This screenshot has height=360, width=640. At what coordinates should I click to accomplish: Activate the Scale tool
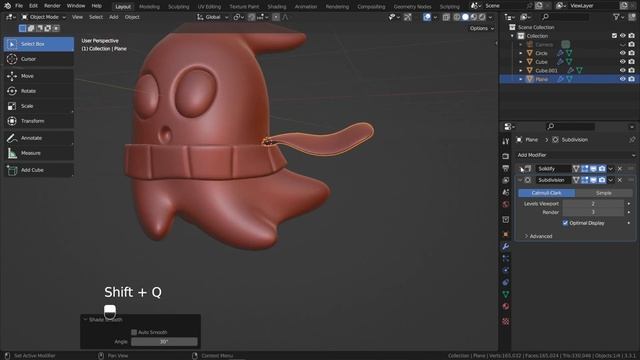click(x=39, y=106)
